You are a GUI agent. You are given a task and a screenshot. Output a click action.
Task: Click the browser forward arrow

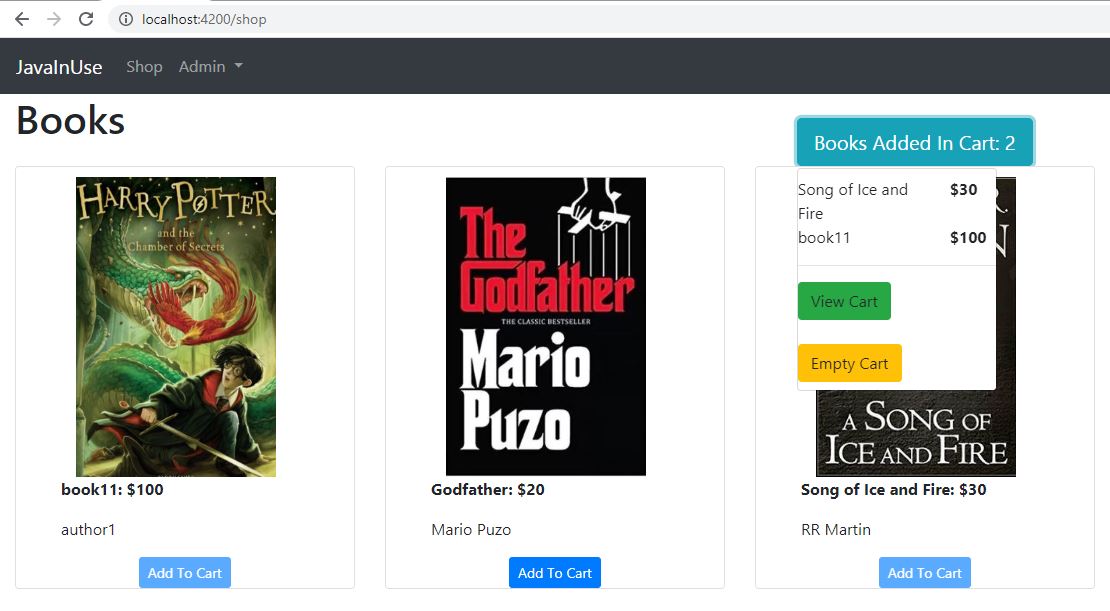tap(54, 19)
